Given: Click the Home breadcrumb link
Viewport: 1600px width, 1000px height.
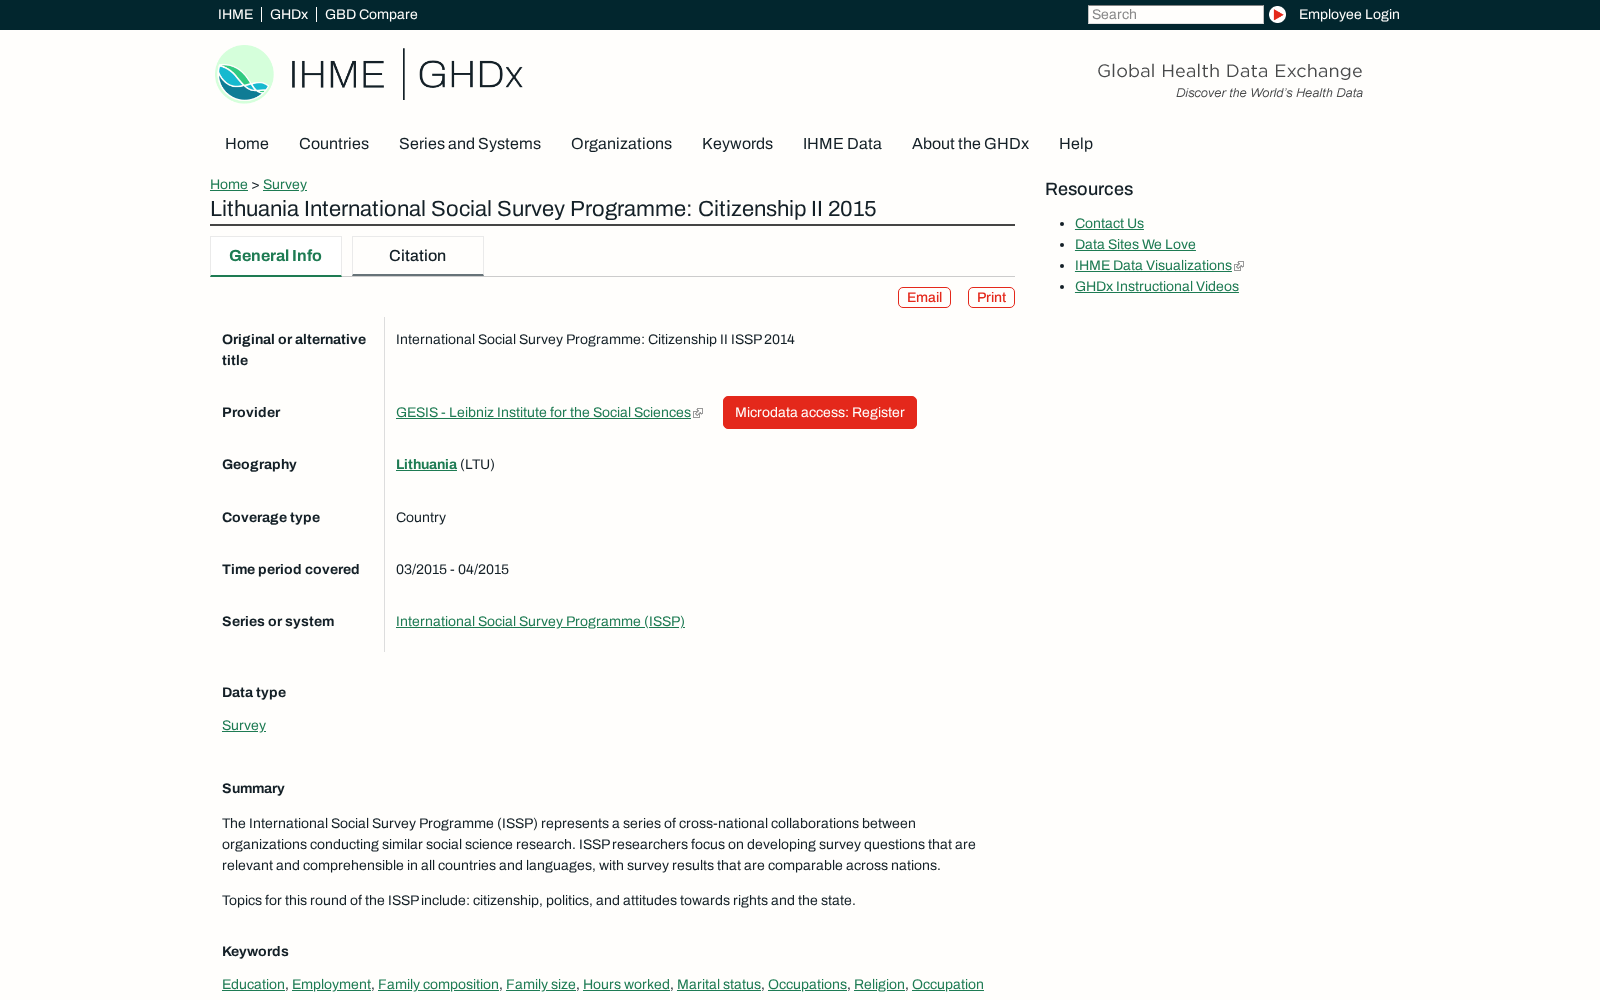Looking at the screenshot, I should click(229, 184).
